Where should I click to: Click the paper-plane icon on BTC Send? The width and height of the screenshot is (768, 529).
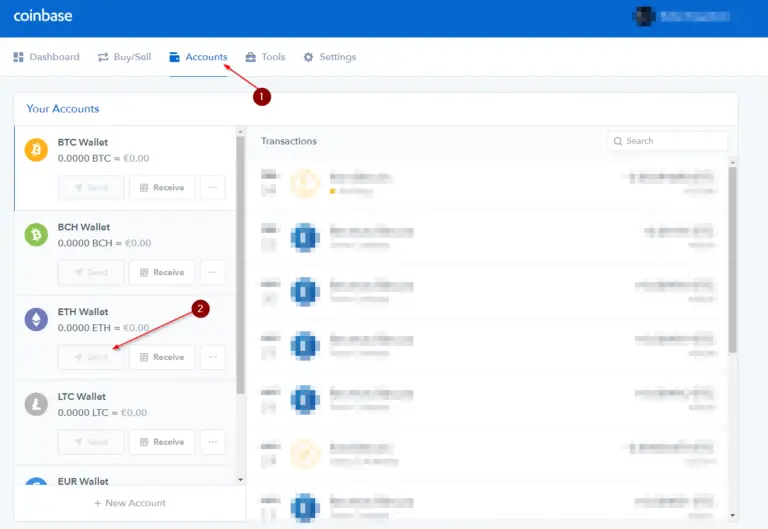point(78,188)
